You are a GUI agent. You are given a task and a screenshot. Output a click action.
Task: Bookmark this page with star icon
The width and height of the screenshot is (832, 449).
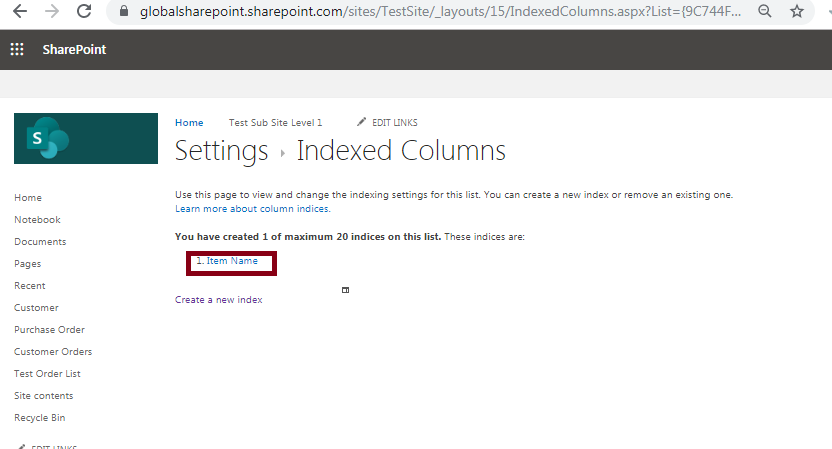797,11
